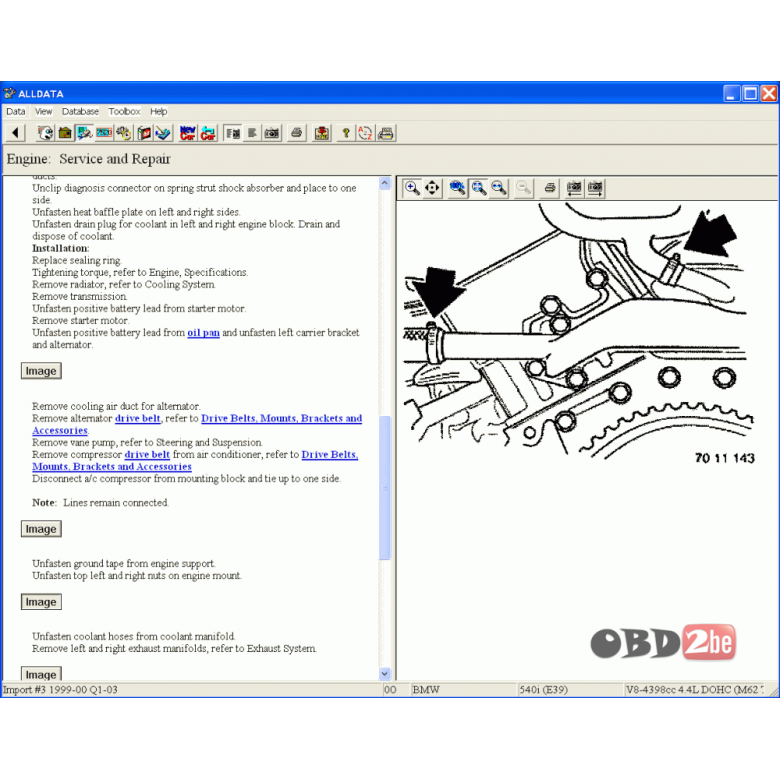Click the greyed zoom-out magnifier icon

pyautogui.click(x=524, y=188)
